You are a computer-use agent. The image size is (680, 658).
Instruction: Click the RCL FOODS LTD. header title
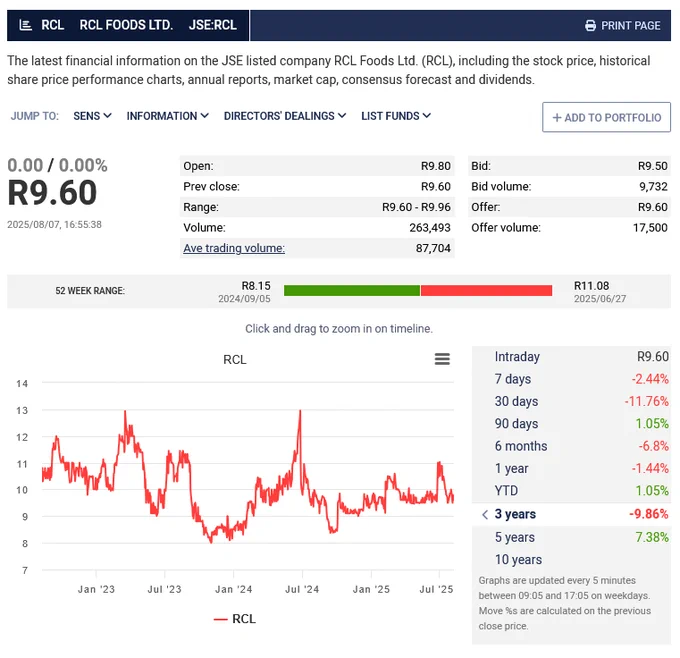126,25
